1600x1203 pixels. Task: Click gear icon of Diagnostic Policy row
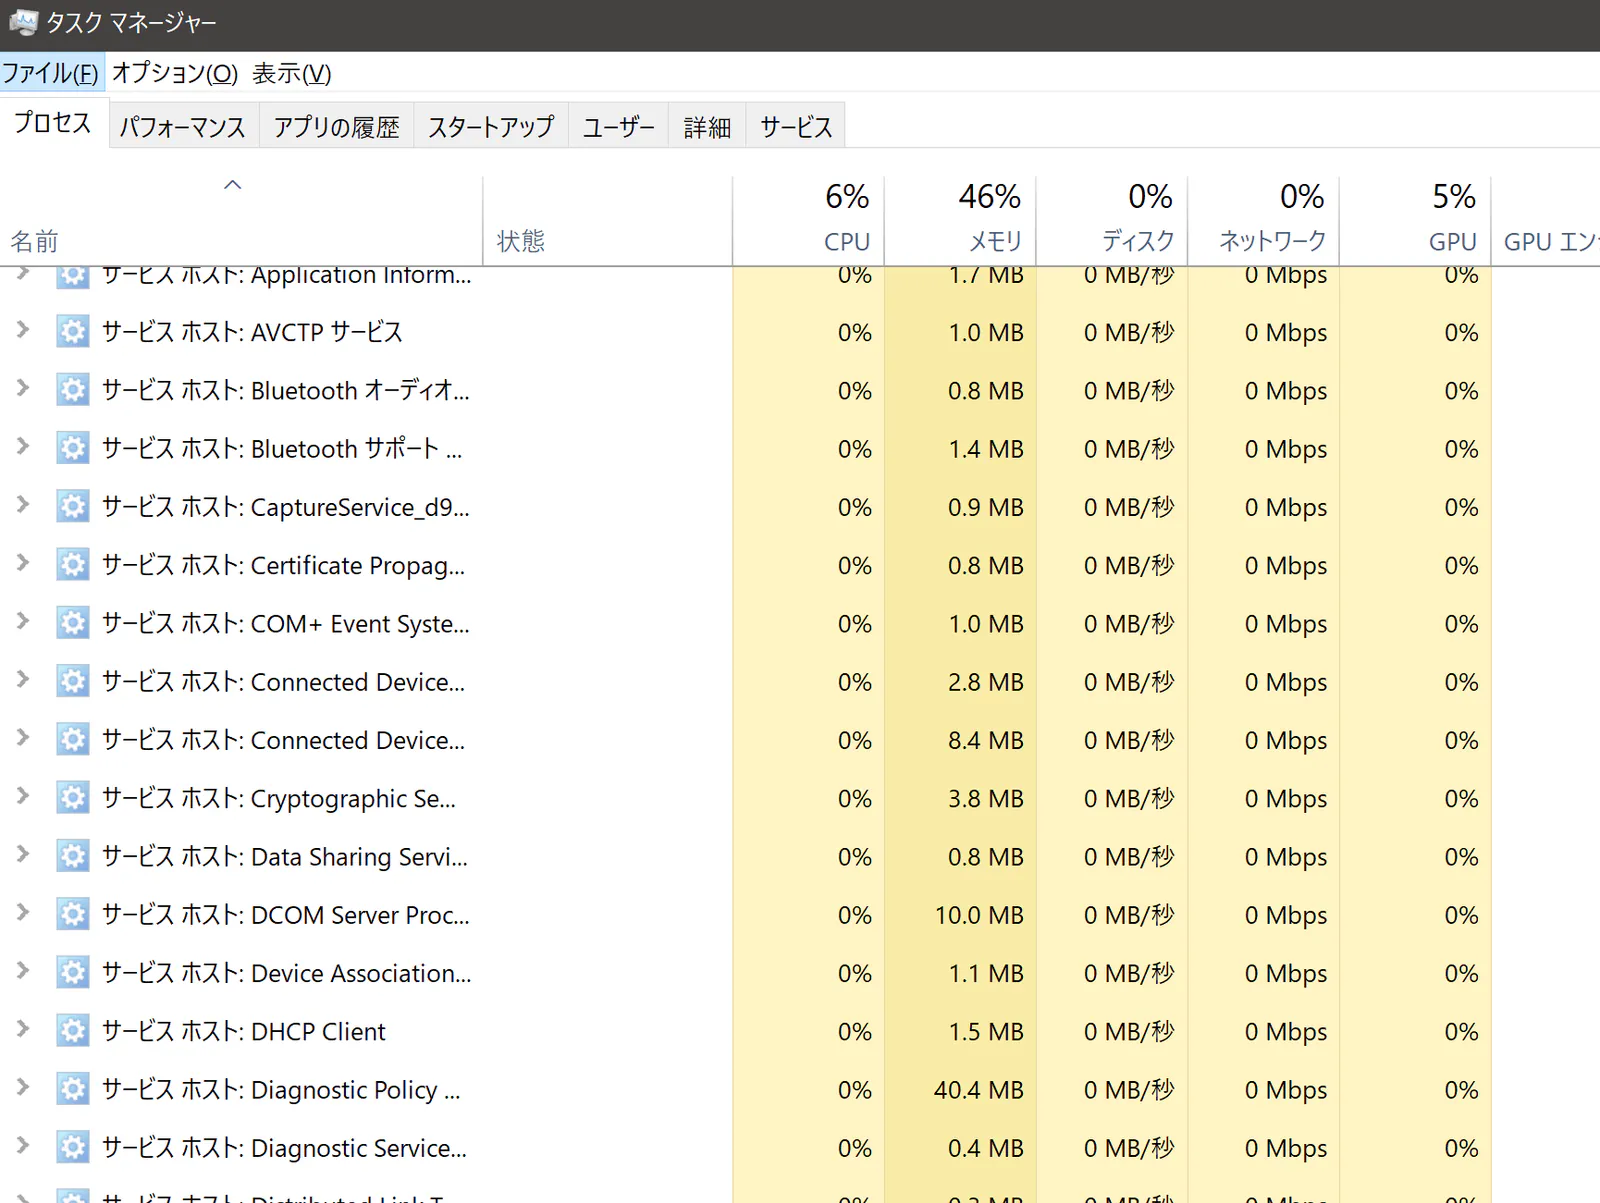[x=72, y=1088]
